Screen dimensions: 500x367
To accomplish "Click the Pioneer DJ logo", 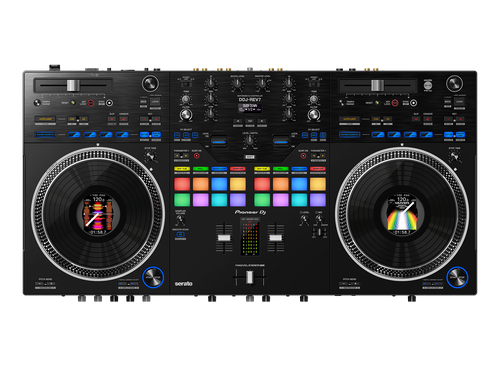I will click(x=250, y=212).
